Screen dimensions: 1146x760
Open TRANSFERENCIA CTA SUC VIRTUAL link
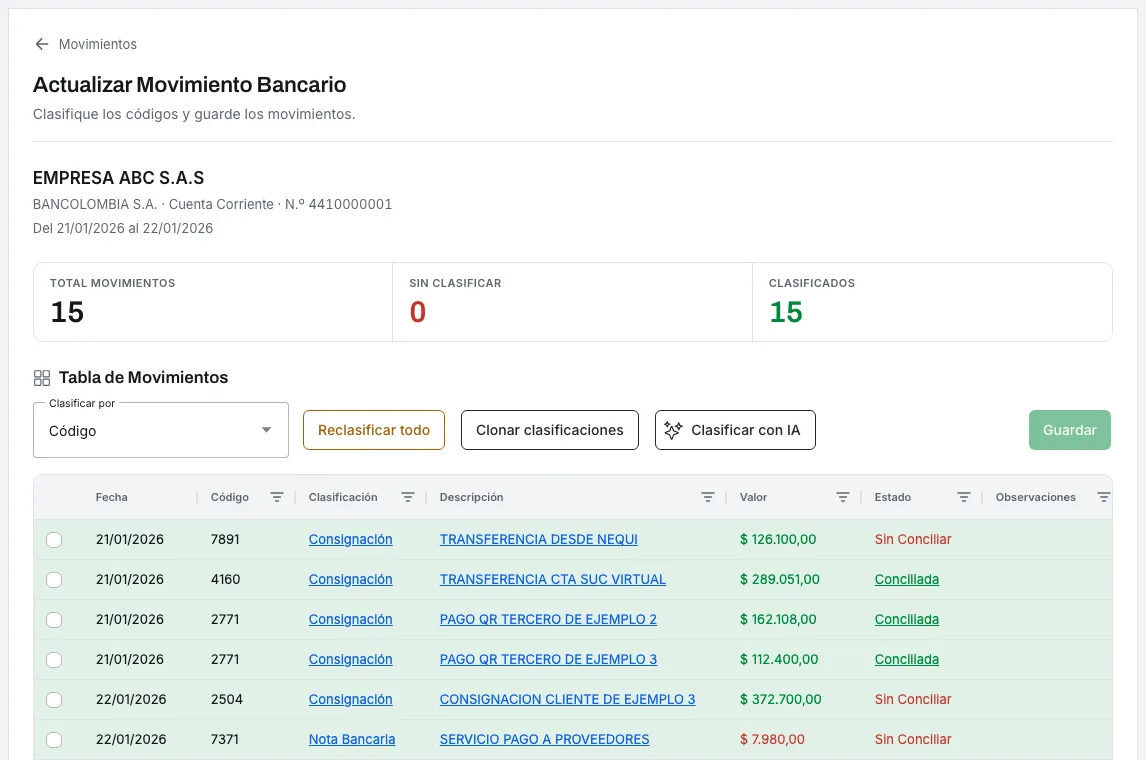click(553, 580)
